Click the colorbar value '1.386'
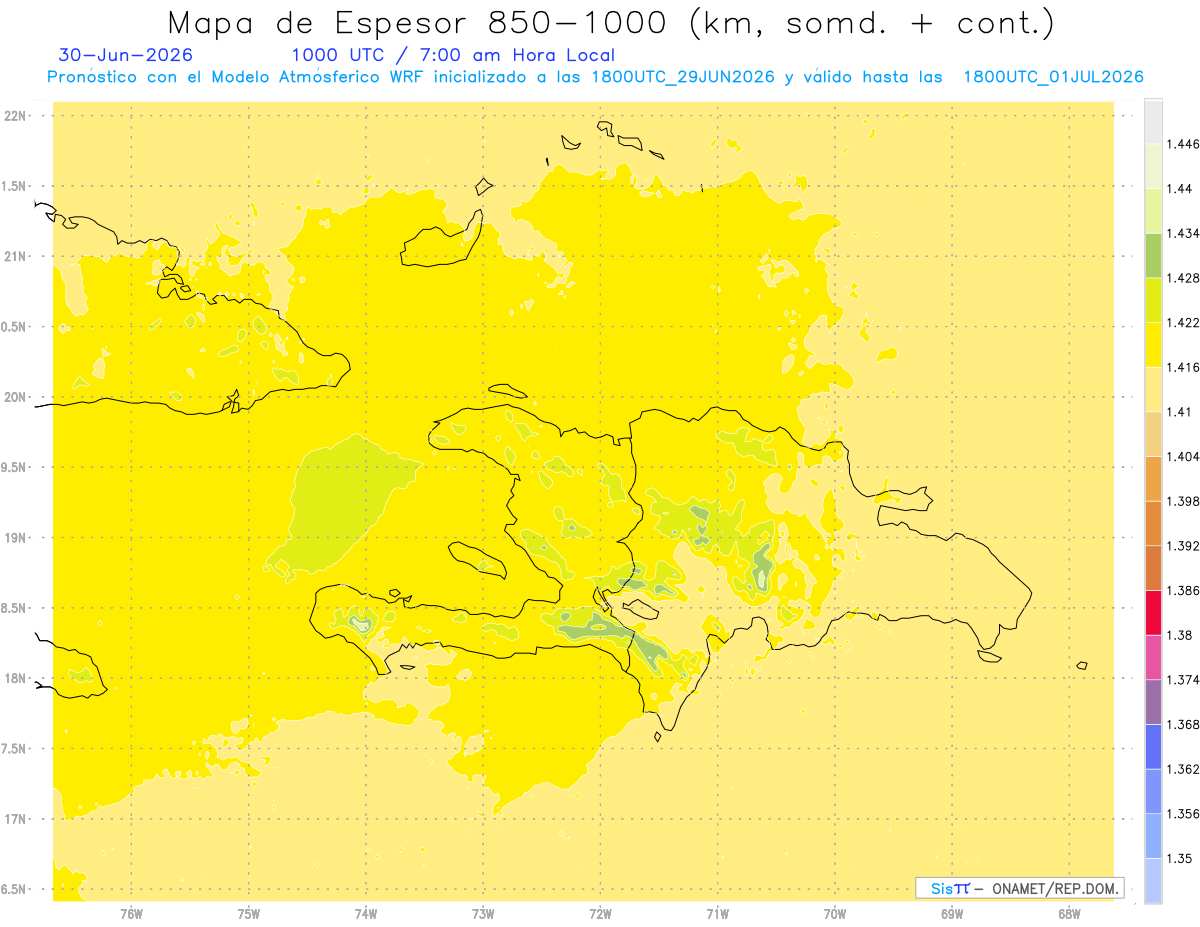 (x=1183, y=591)
